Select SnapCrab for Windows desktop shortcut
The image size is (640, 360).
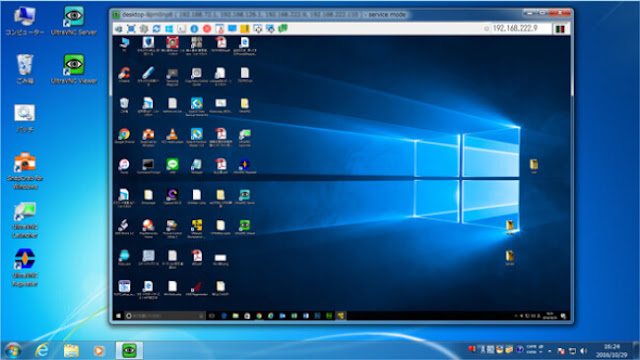(x=25, y=171)
